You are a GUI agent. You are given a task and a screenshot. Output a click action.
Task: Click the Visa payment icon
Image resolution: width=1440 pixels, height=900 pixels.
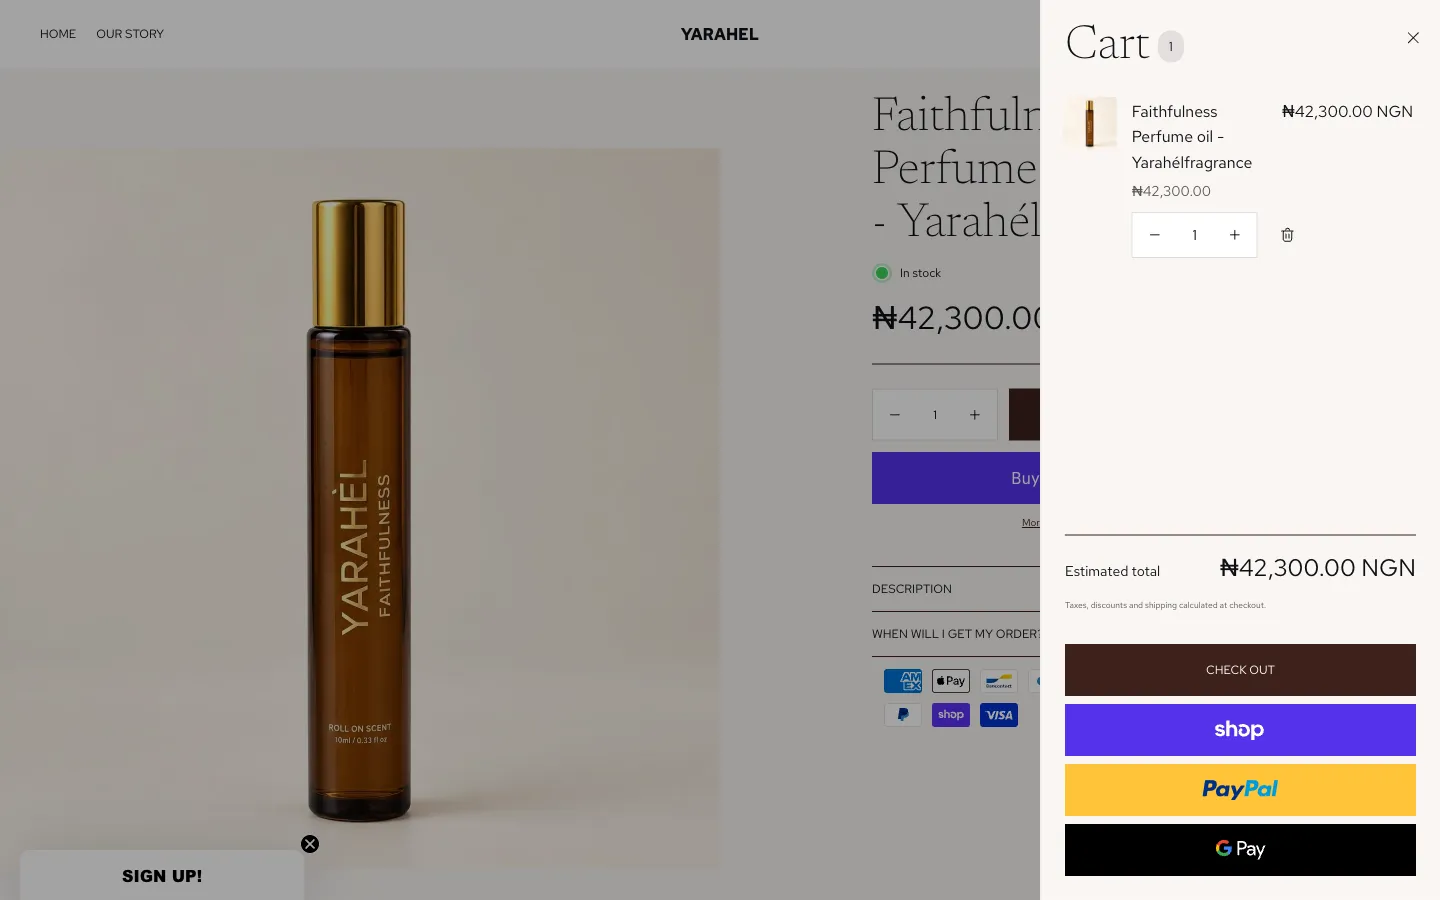999,715
